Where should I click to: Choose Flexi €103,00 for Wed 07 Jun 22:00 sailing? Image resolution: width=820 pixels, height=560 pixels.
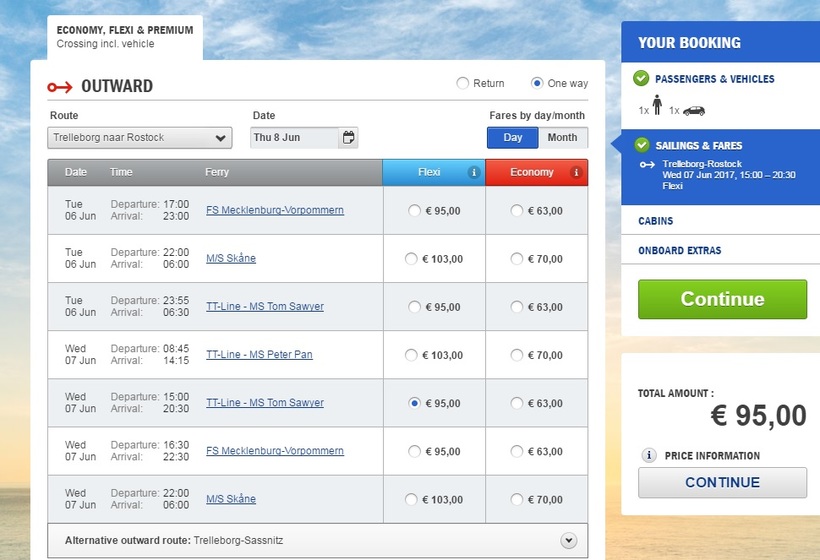[411, 499]
